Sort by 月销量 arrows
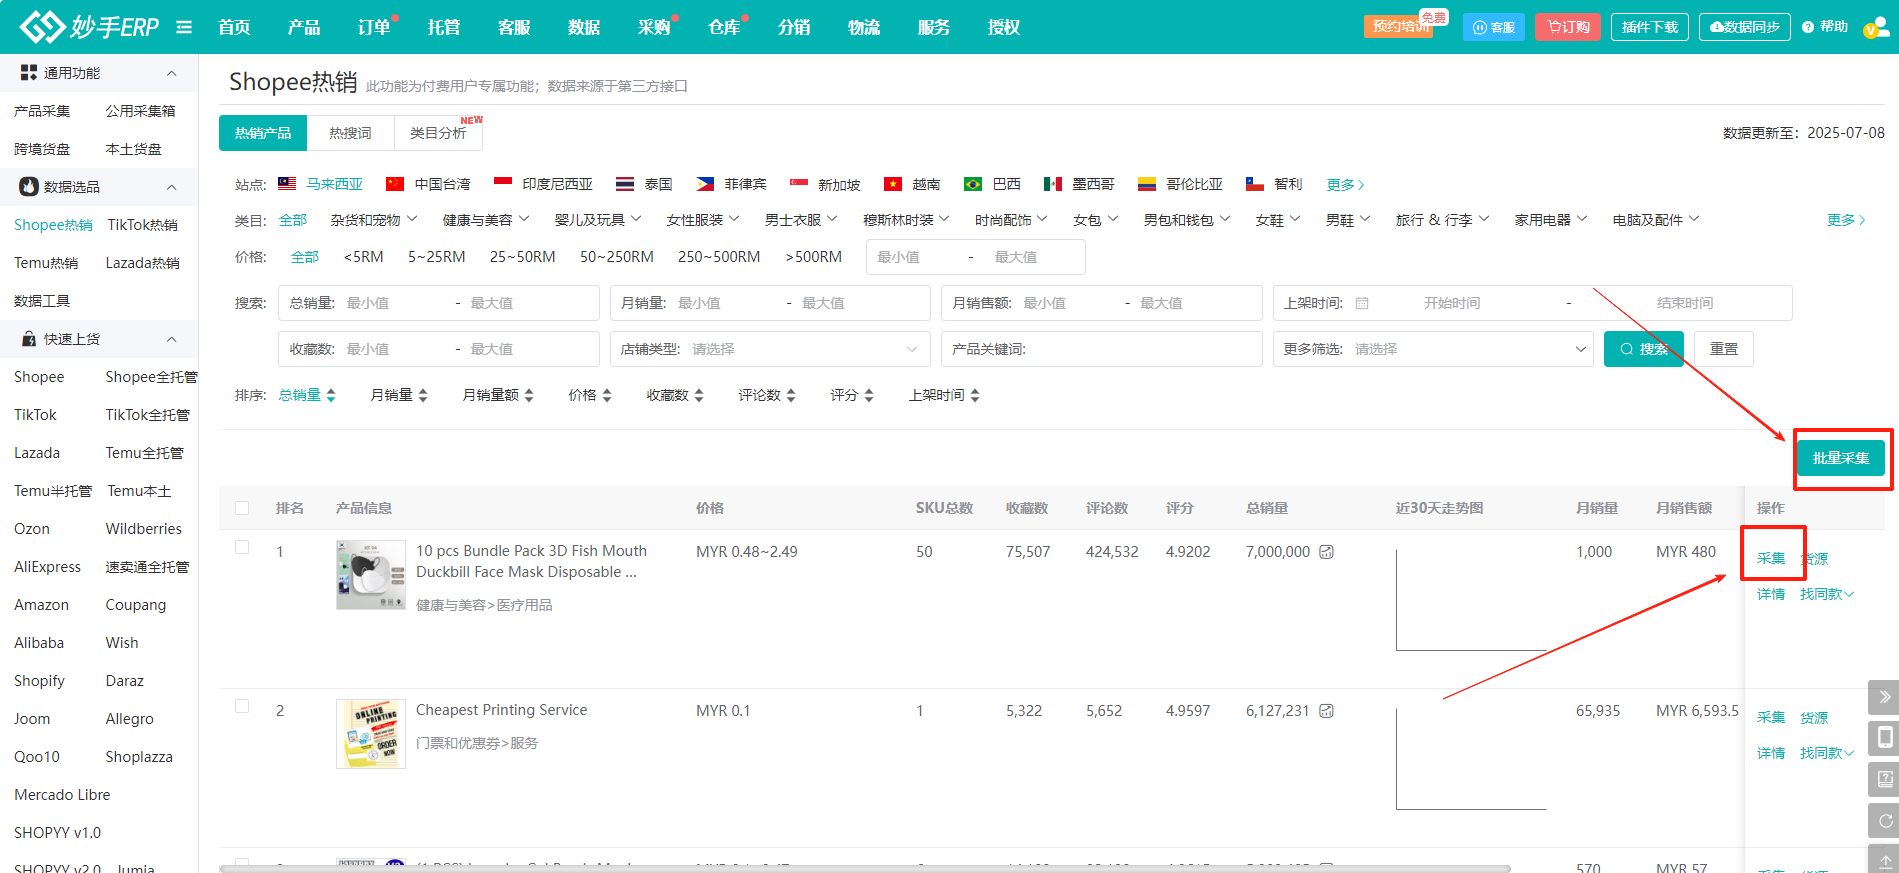1899x873 pixels. click(423, 396)
